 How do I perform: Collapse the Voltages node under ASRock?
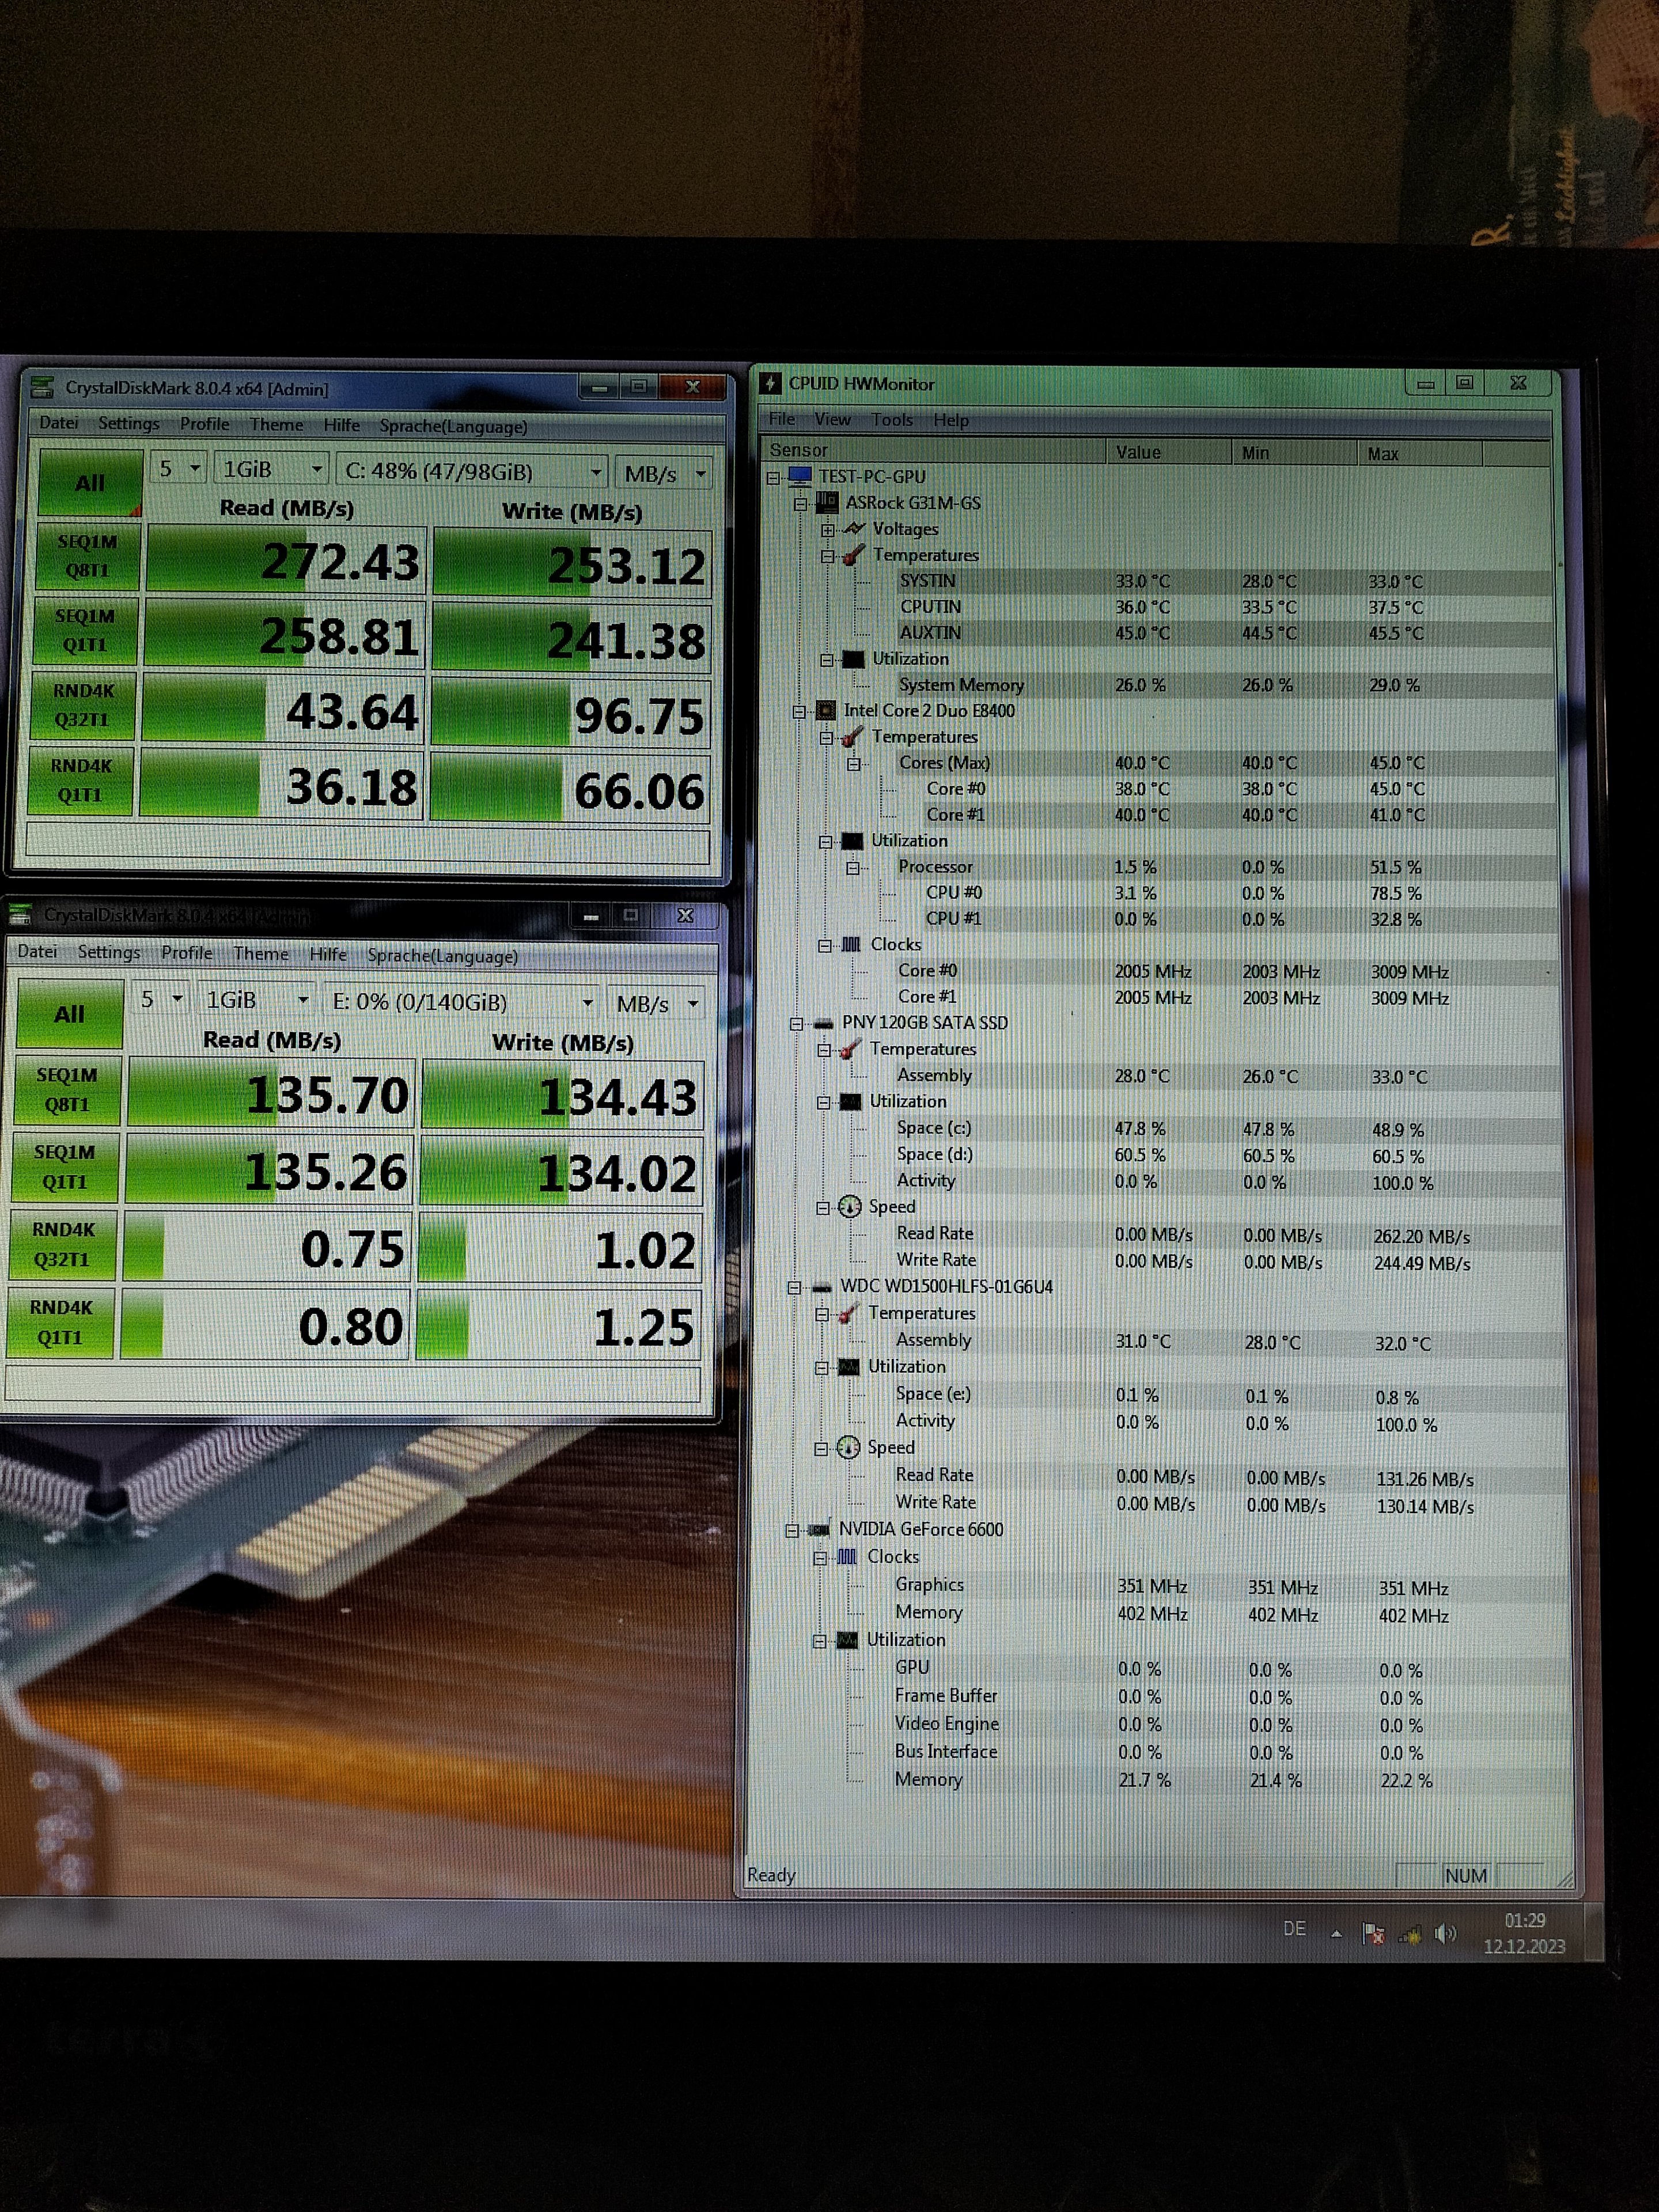tap(828, 530)
